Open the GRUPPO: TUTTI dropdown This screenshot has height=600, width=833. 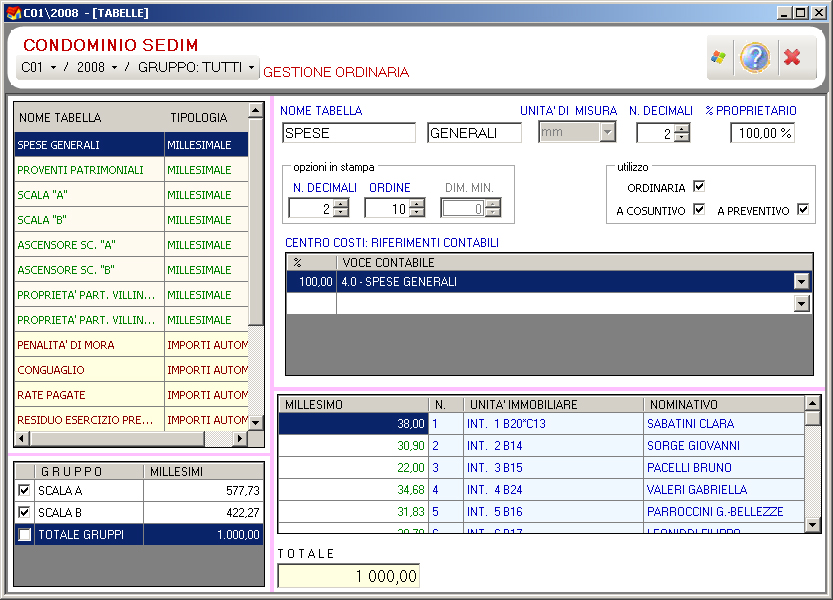[x=251, y=67]
